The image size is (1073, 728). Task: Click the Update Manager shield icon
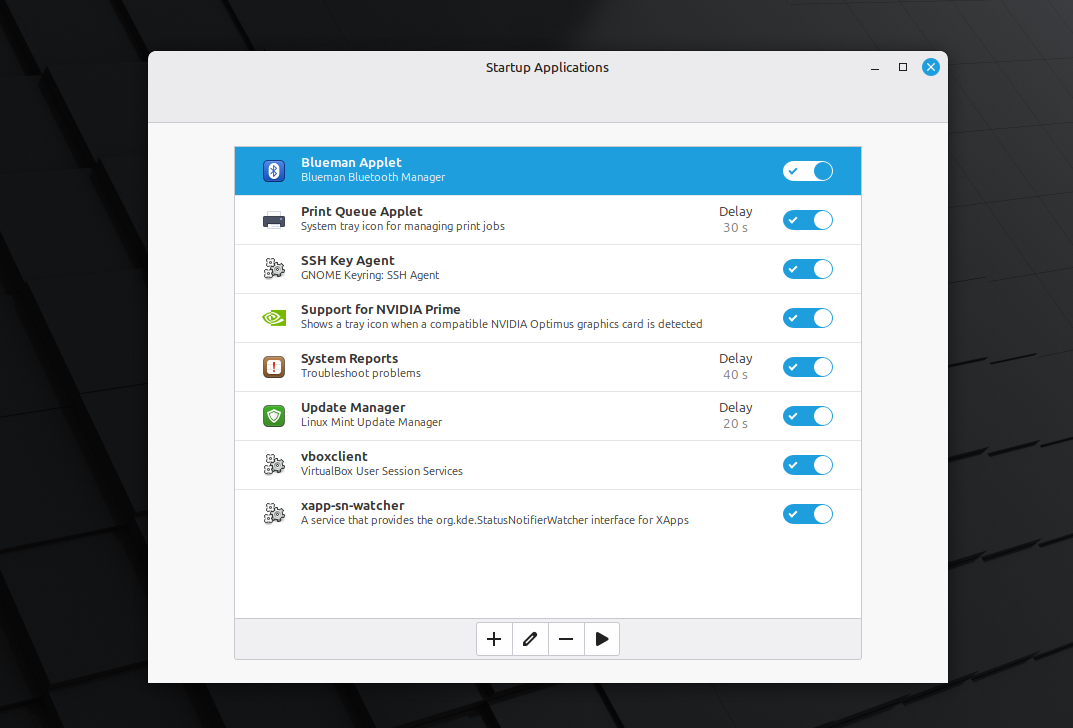273,415
